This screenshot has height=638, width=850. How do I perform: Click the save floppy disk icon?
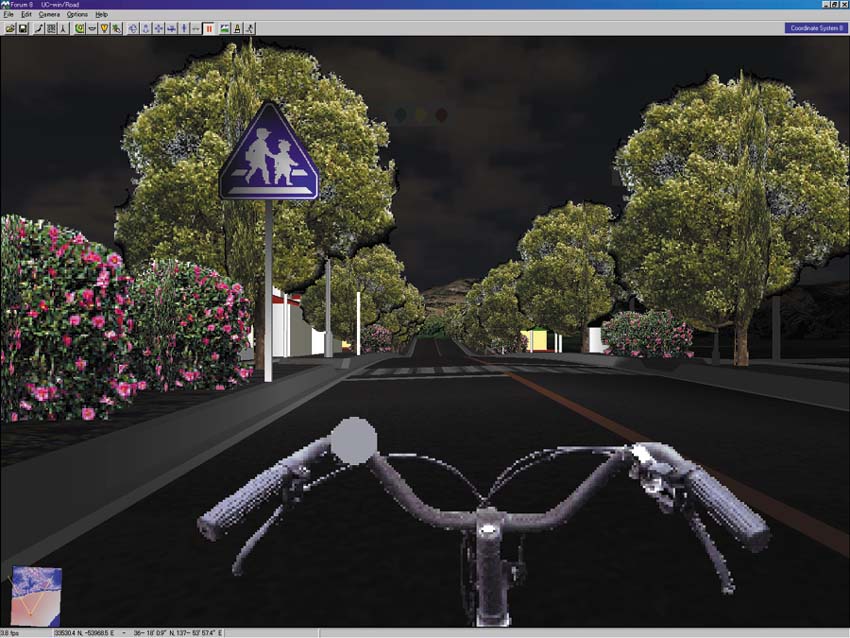click(x=23, y=29)
